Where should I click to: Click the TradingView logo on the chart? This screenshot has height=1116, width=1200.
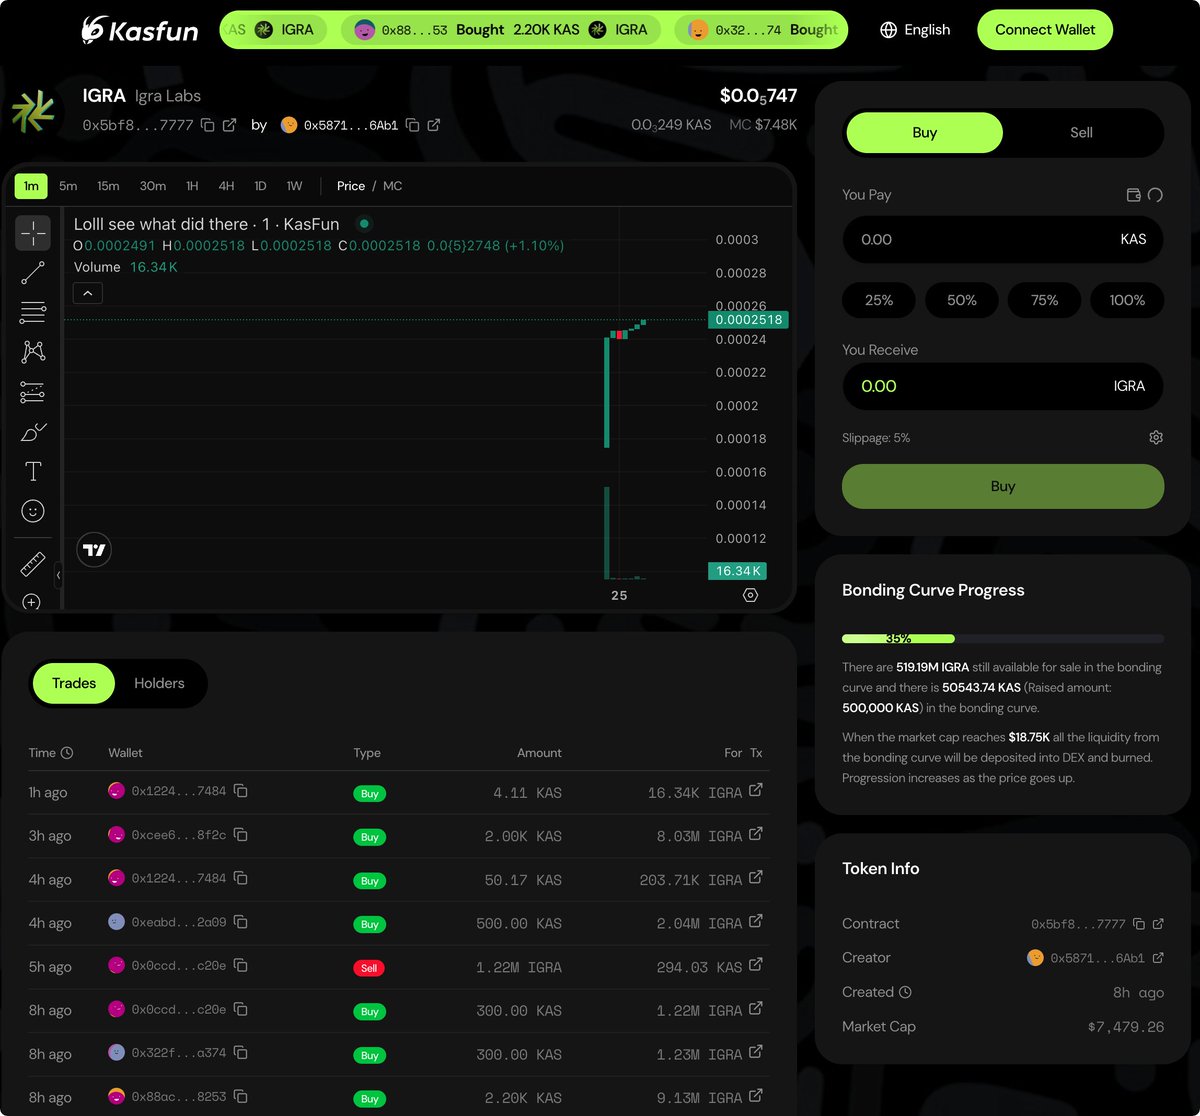(x=94, y=550)
